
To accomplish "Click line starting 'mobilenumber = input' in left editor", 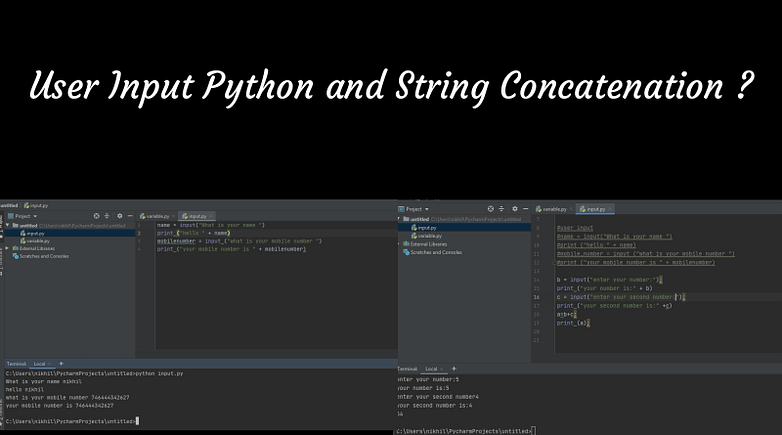I will (x=239, y=241).
